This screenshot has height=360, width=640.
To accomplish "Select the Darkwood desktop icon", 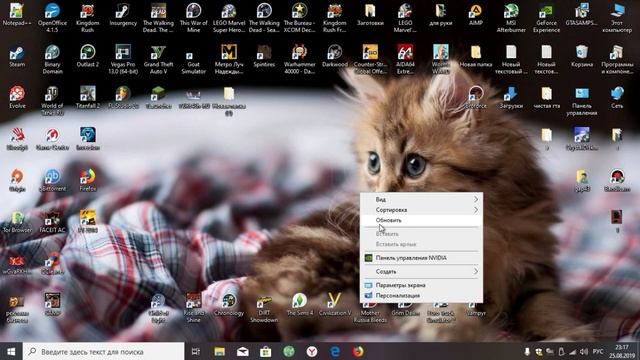I will [x=335, y=56].
